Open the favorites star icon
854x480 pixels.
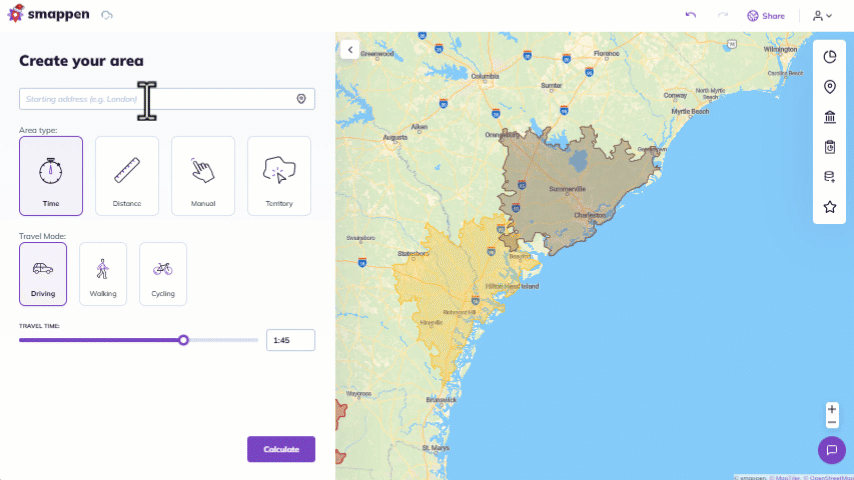pyautogui.click(x=829, y=206)
